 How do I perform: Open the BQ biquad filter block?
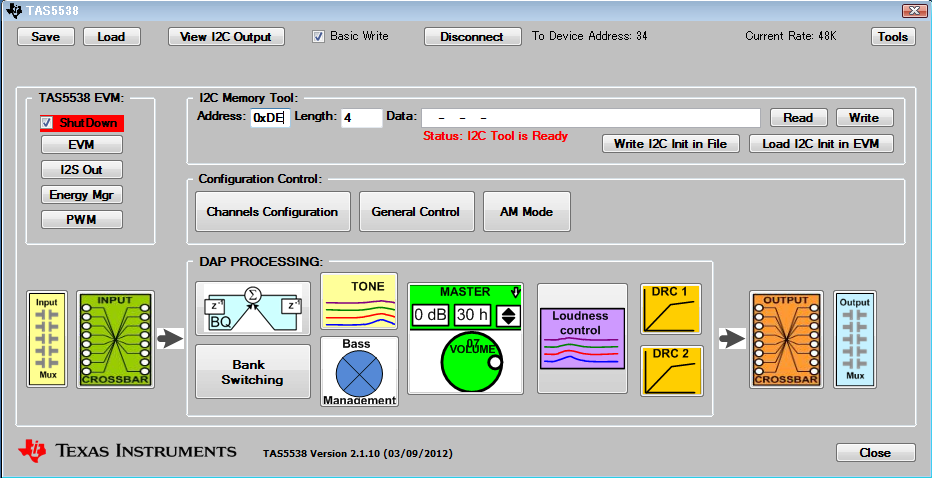click(253, 308)
